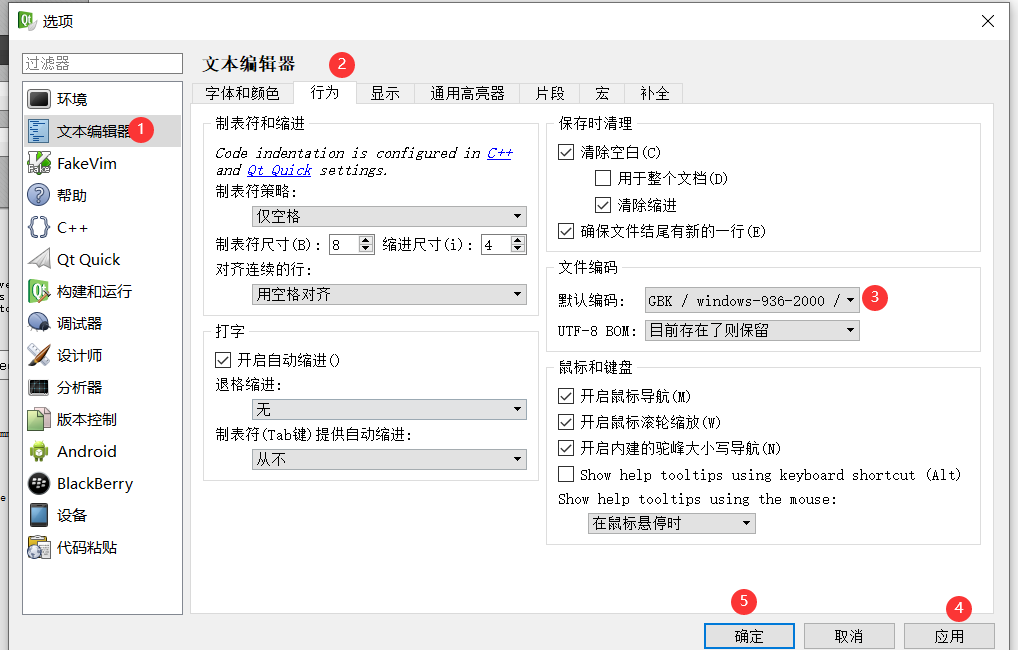Switch to the 片段 tab
The image size is (1018, 650).
[x=550, y=94]
